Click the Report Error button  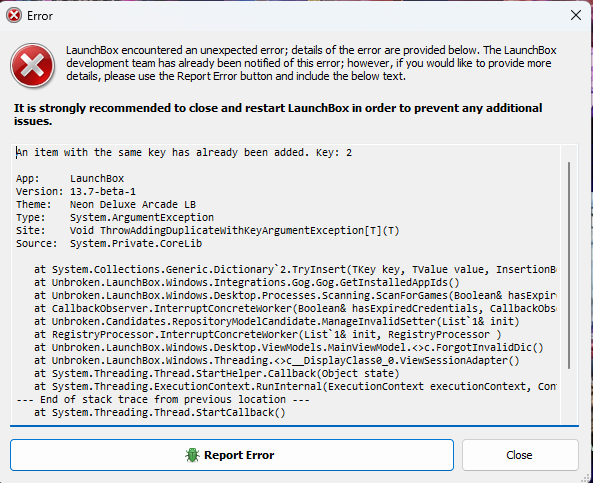(232, 455)
